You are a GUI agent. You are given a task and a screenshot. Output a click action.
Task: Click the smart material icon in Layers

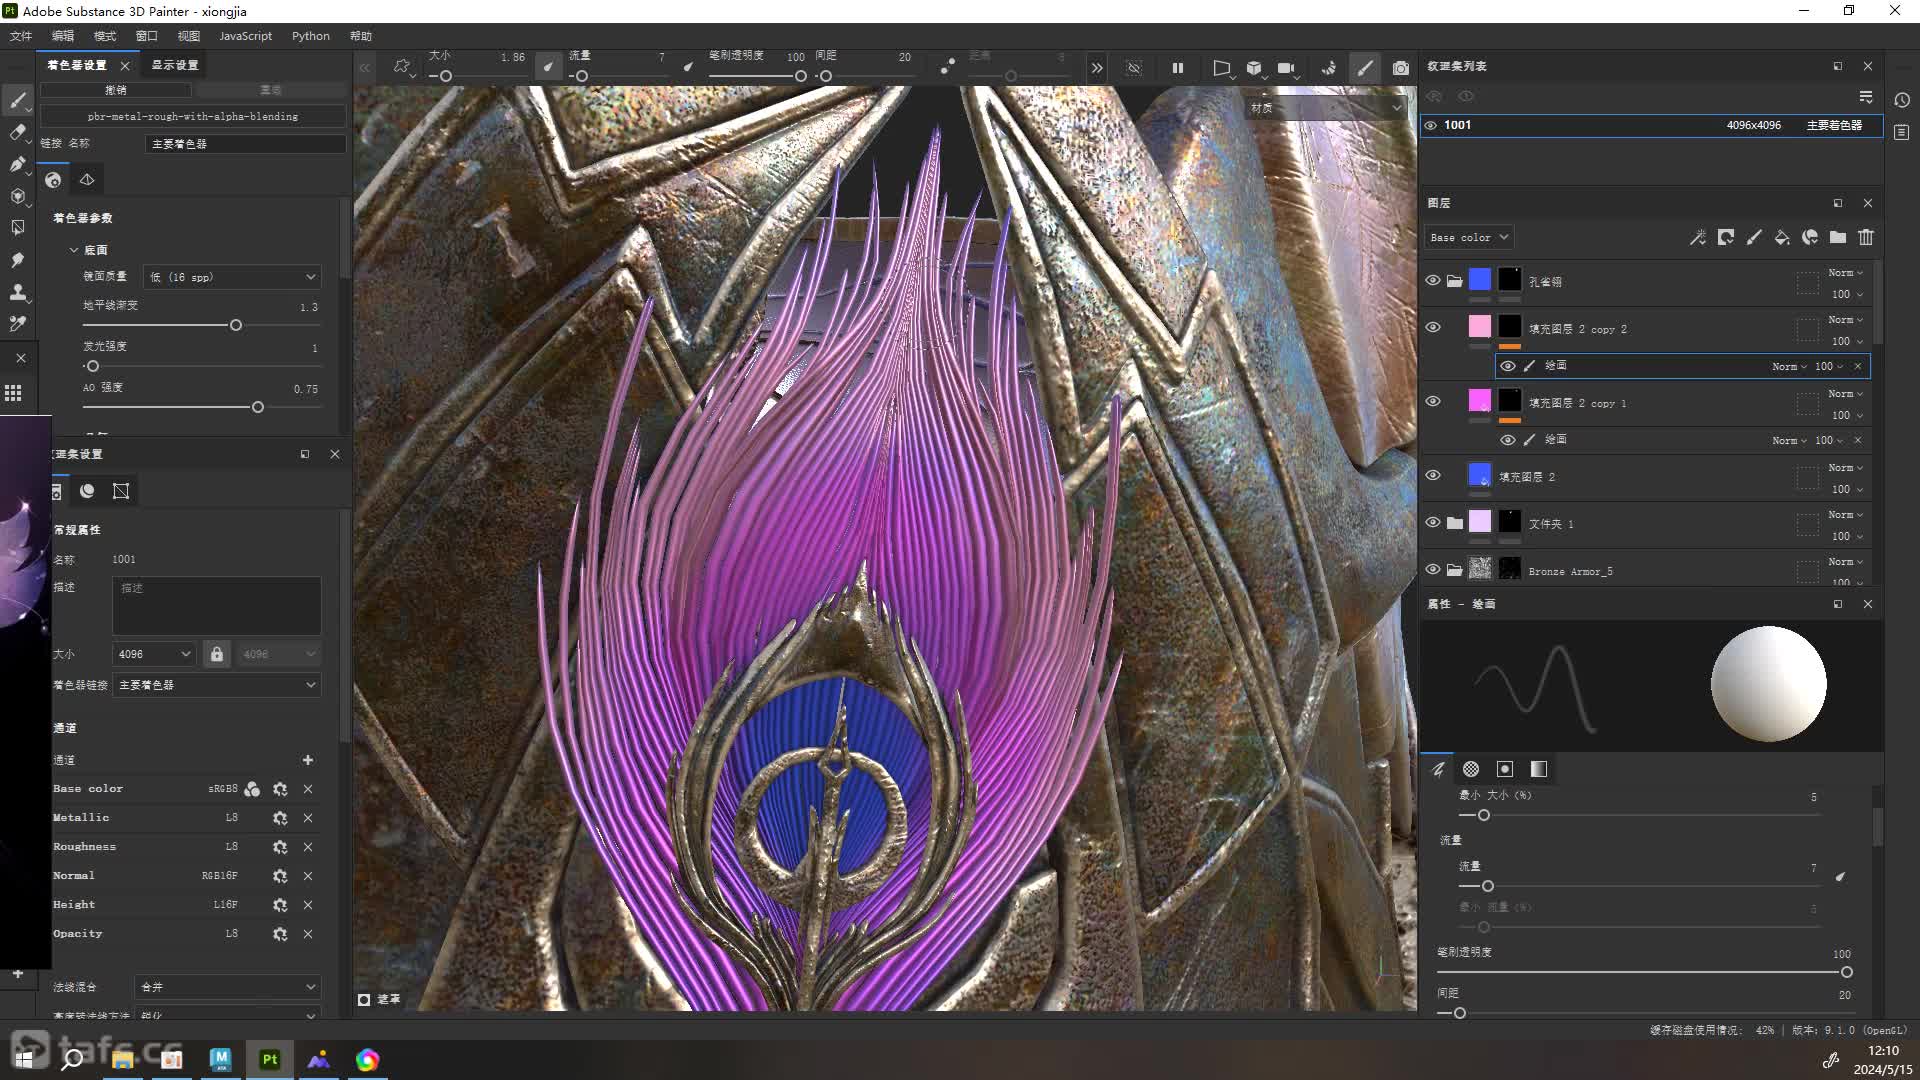[1810, 238]
